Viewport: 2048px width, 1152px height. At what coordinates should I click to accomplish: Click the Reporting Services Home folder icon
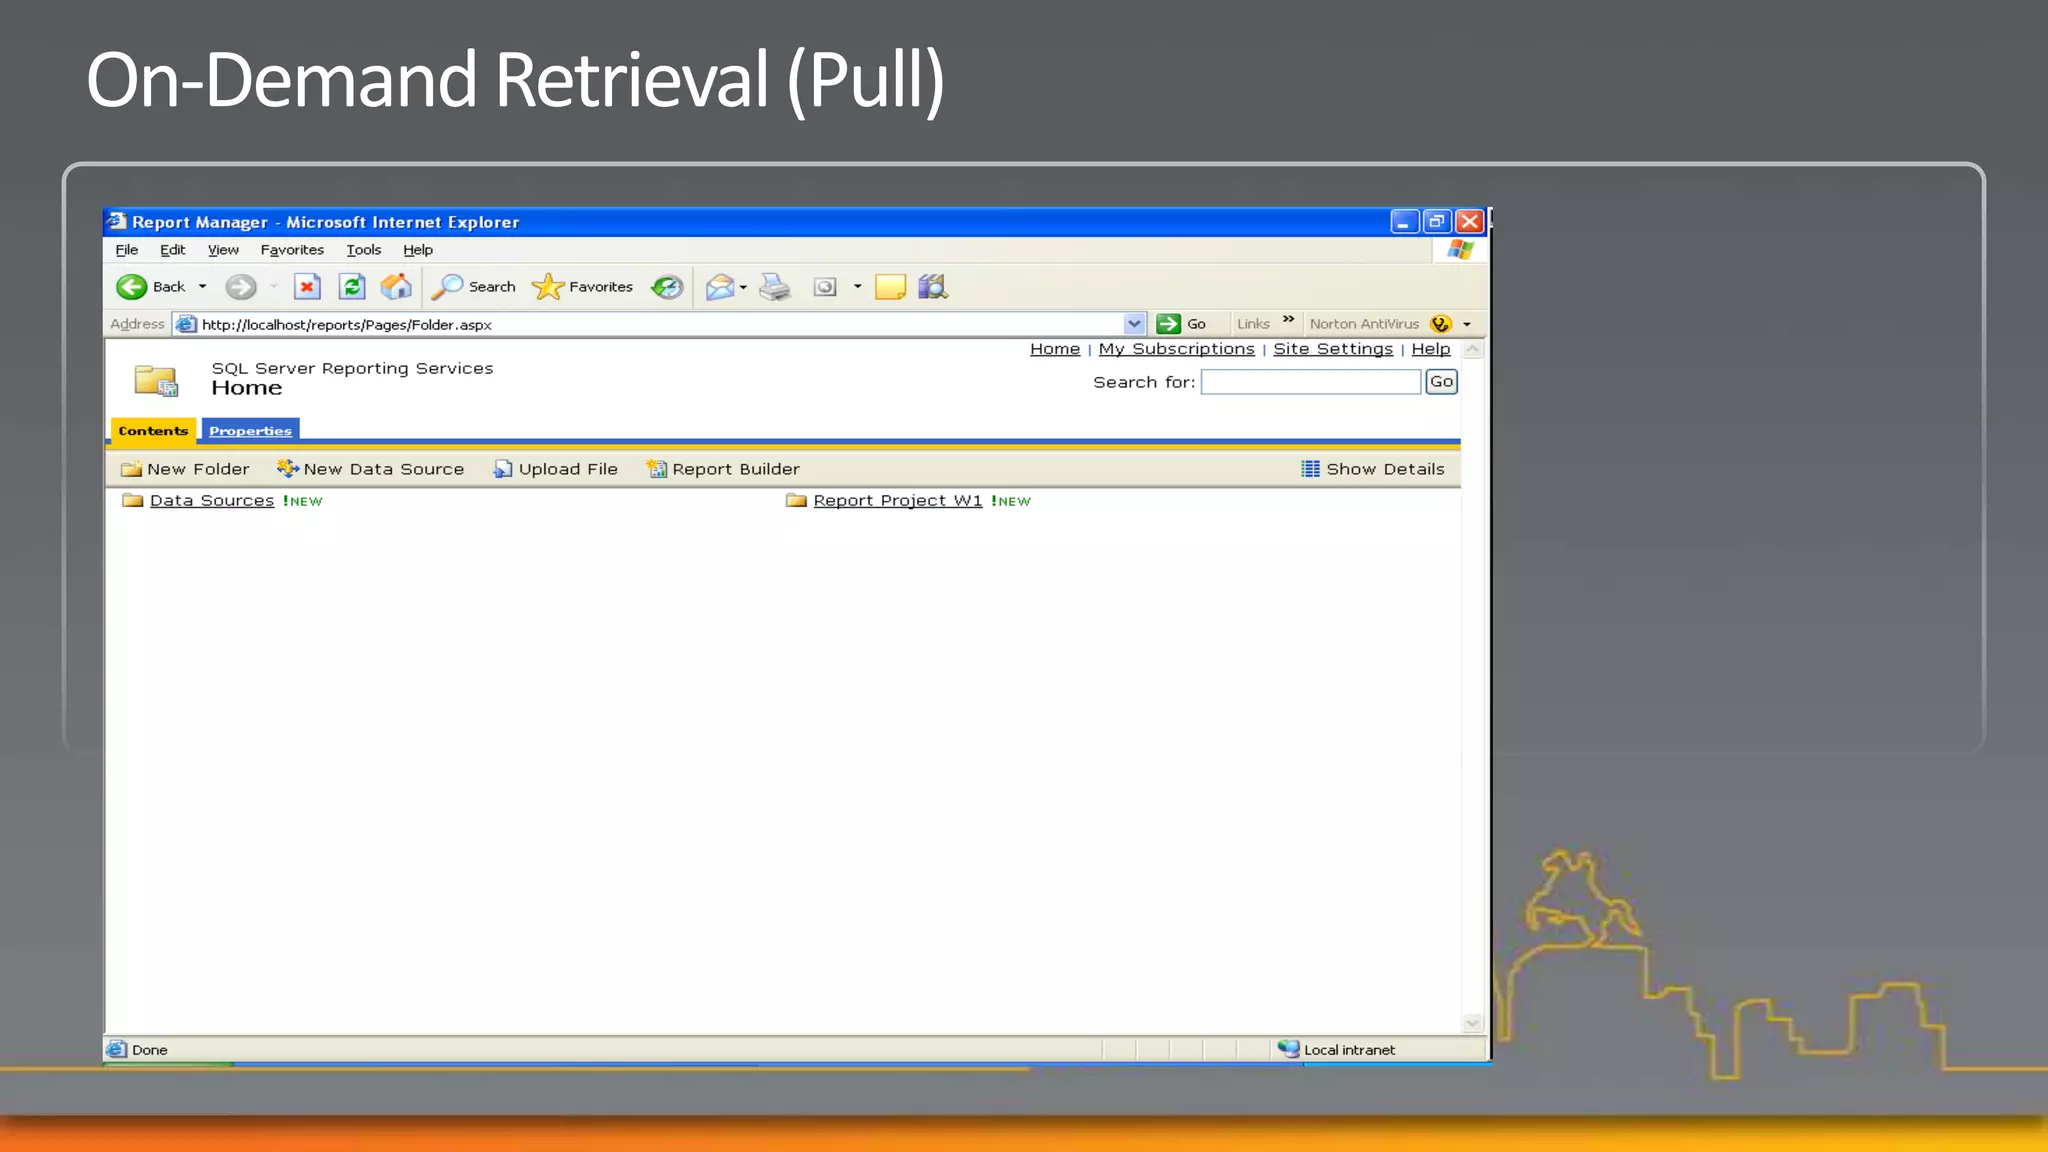pos(156,381)
